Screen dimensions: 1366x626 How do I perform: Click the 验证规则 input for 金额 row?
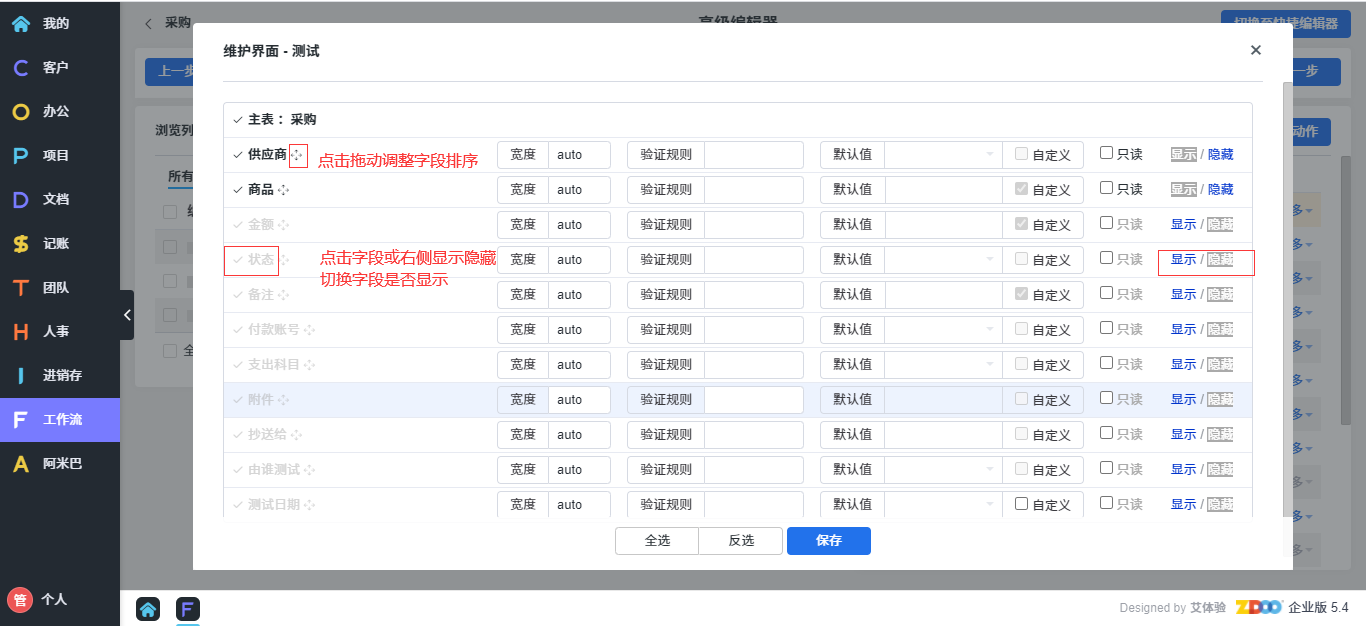[x=753, y=225]
